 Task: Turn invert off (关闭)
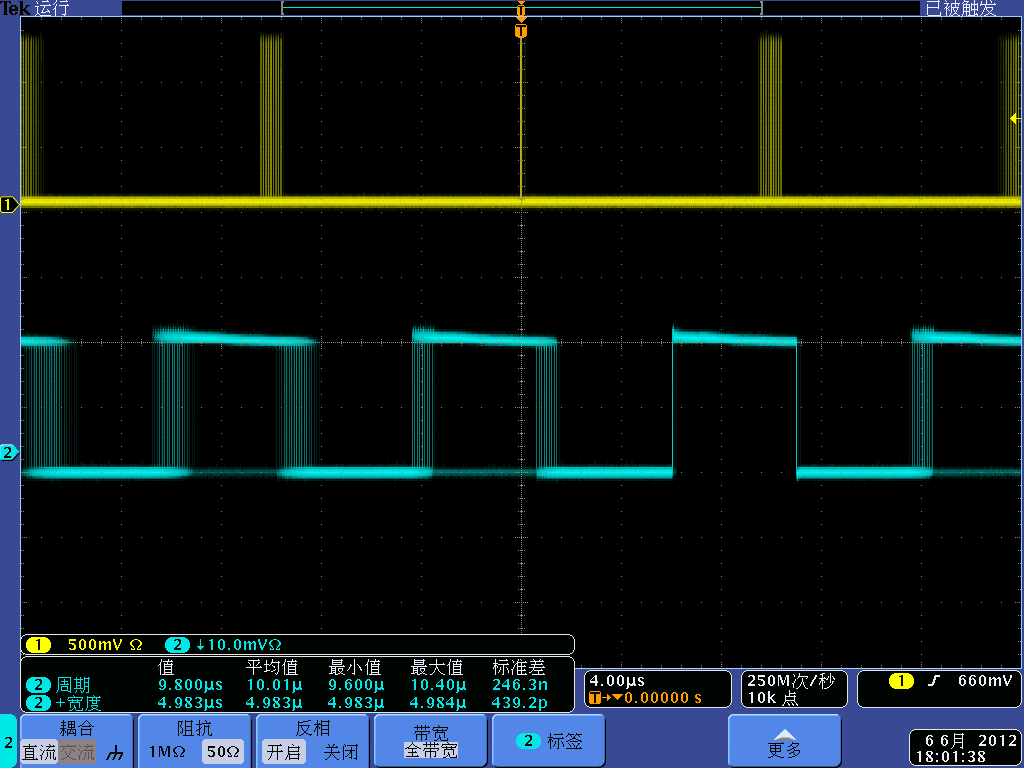(x=340, y=752)
